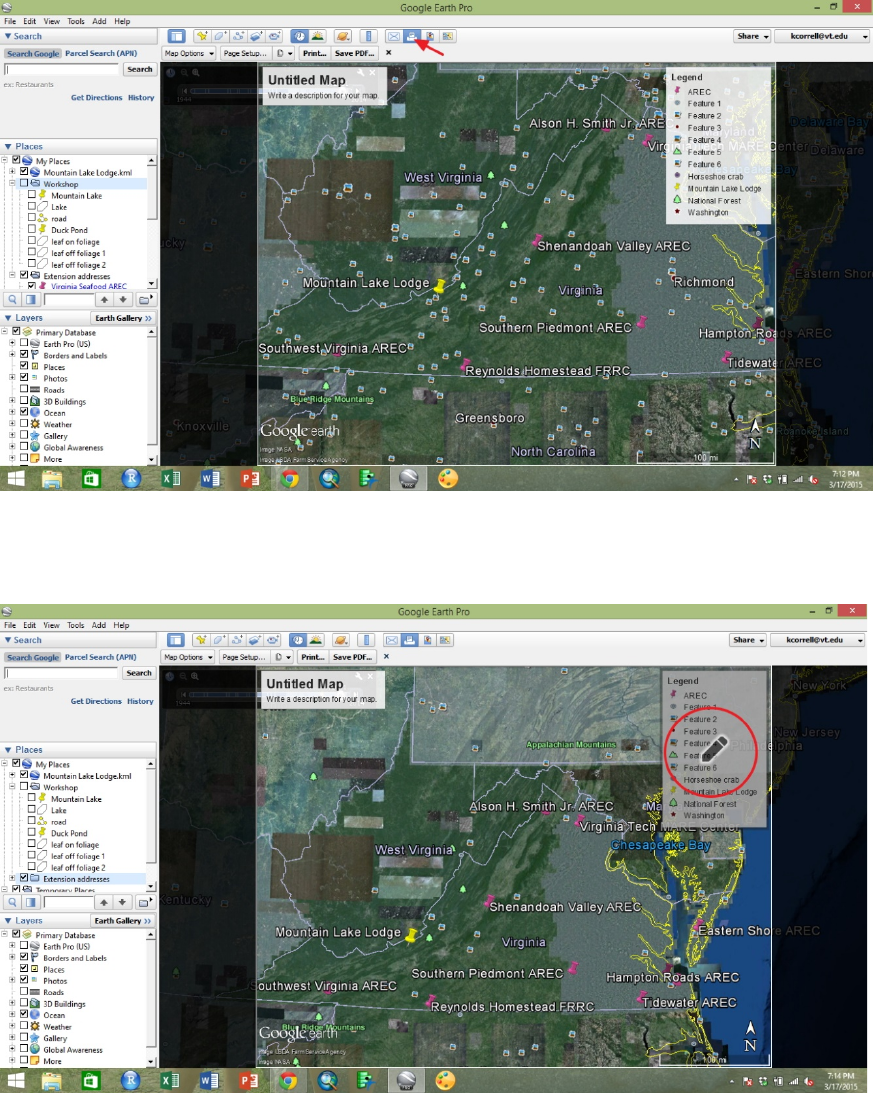Click add-folder icon below upper Places panel
873x1093 pixels.
tap(144, 300)
